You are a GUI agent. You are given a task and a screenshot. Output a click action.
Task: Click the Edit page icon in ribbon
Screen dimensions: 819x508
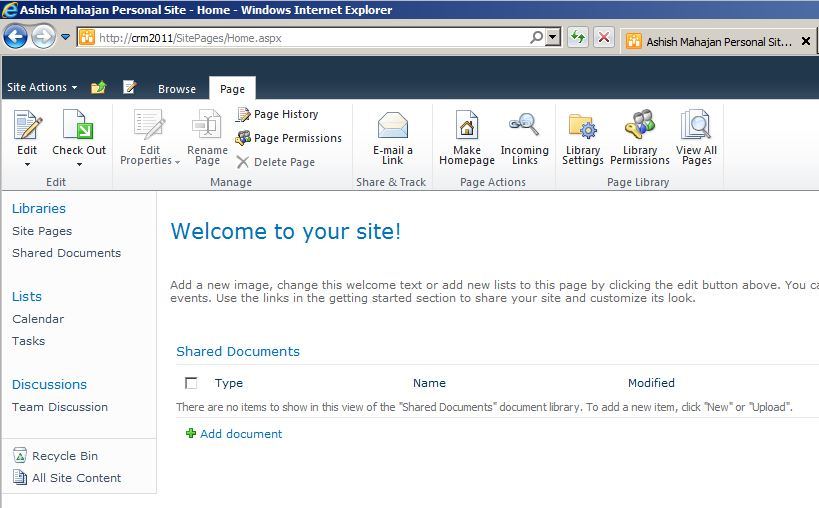pyautogui.click(x=27, y=125)
